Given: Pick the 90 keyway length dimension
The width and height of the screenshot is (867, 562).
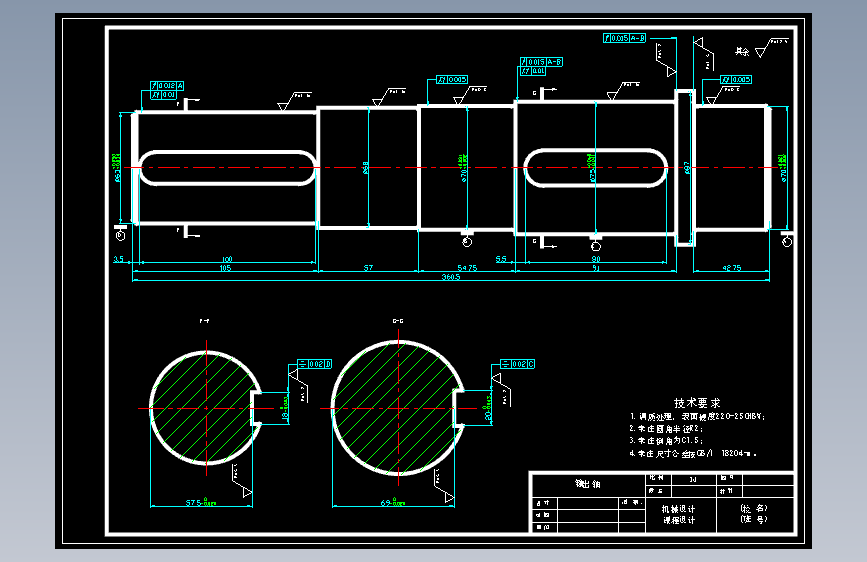Looking at the screenshot, I should pyautogui.click(x=596, y=259).
